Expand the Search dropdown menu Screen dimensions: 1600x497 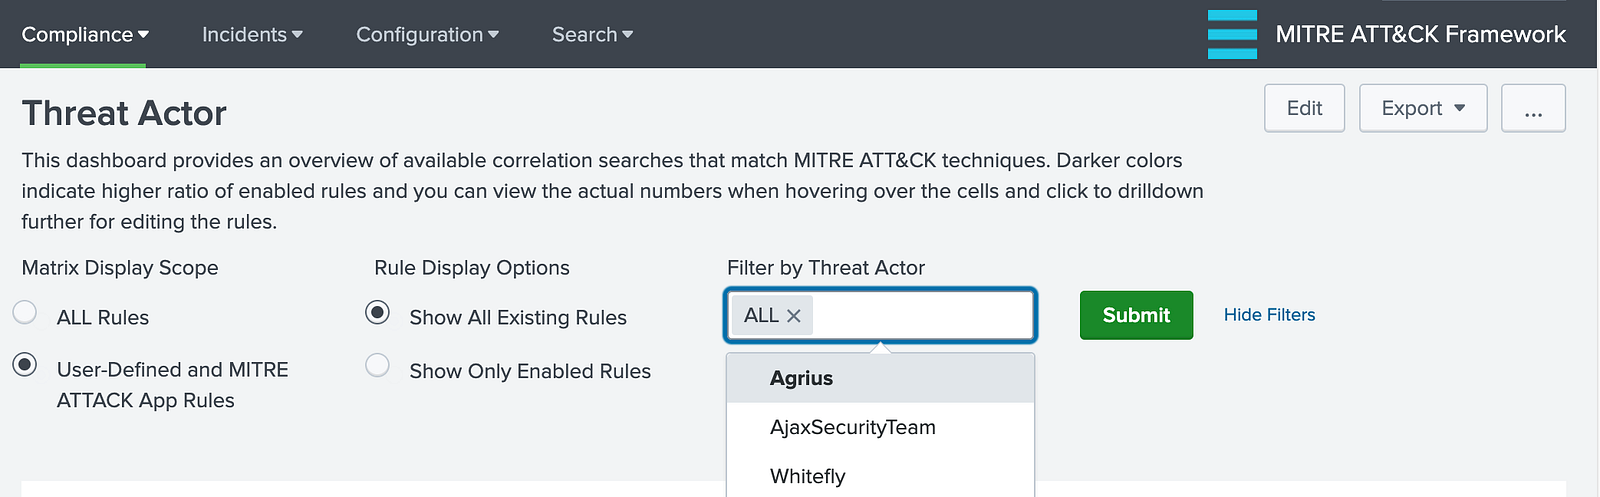(x=592, y=34)
